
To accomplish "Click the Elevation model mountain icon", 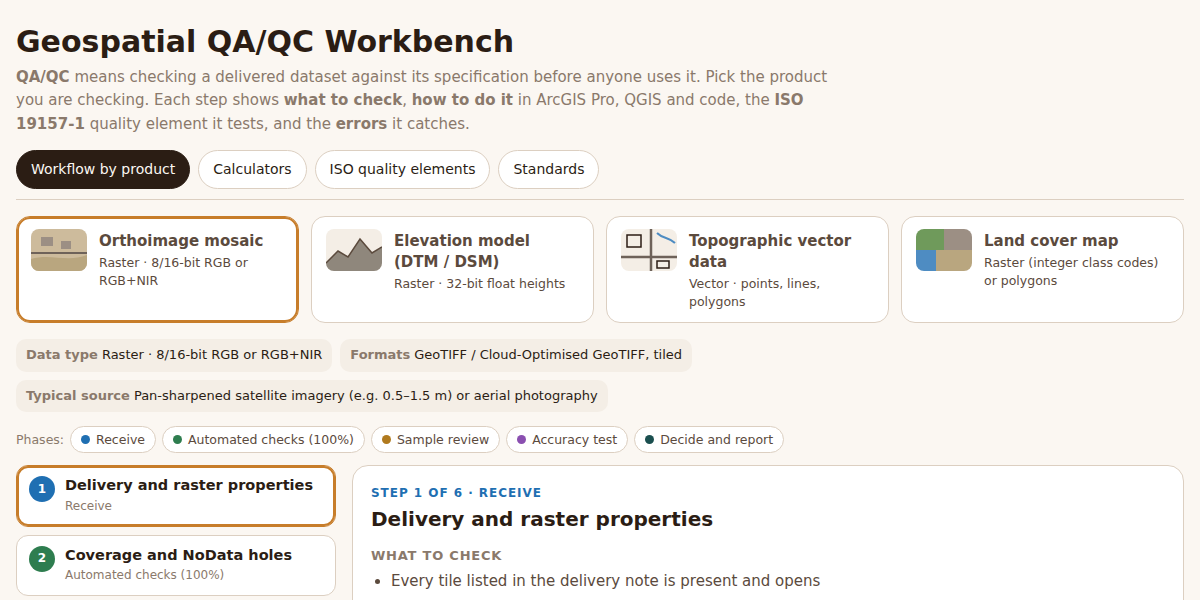I will tap(354, 250).
